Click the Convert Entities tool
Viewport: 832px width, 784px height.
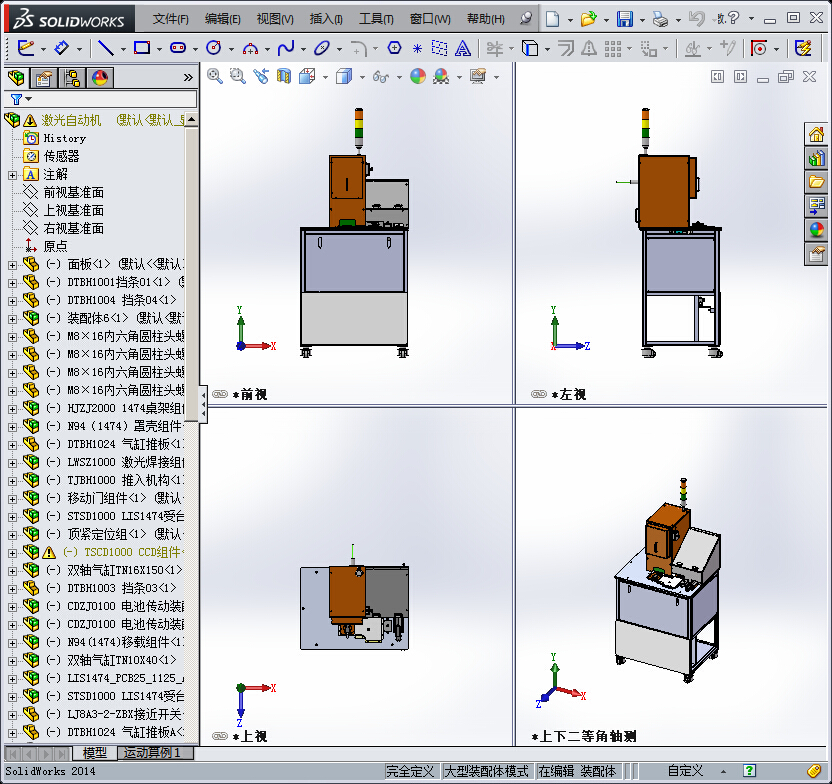click(x=530, y=48)
